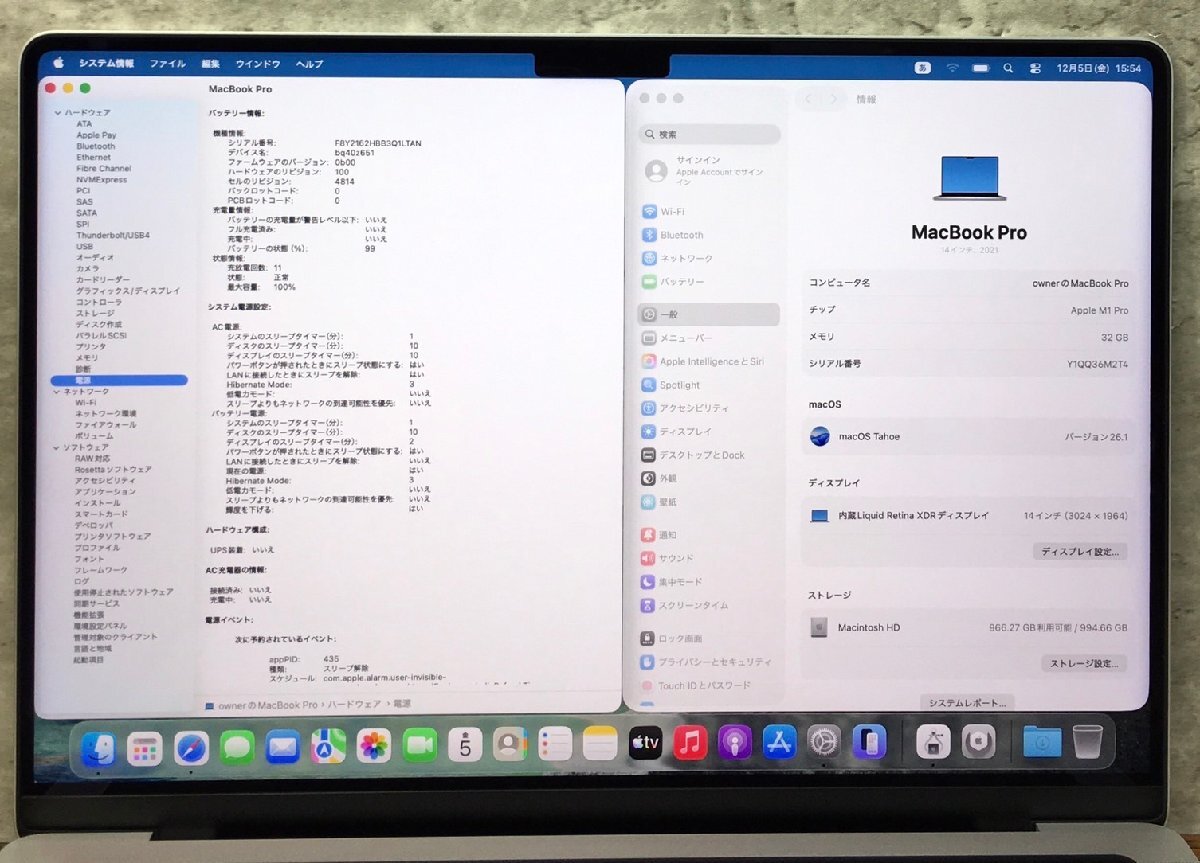Viewport: 1200px width, 863px height.
Task: Open the ファイル menu
Action: coord(168,63)
